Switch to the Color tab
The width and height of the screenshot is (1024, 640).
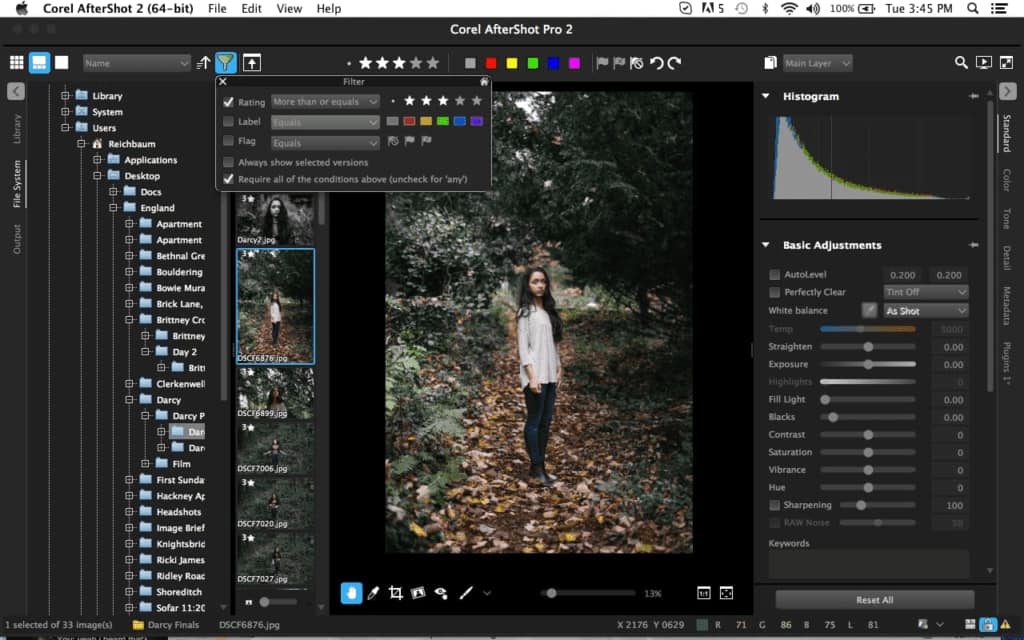1006,181
